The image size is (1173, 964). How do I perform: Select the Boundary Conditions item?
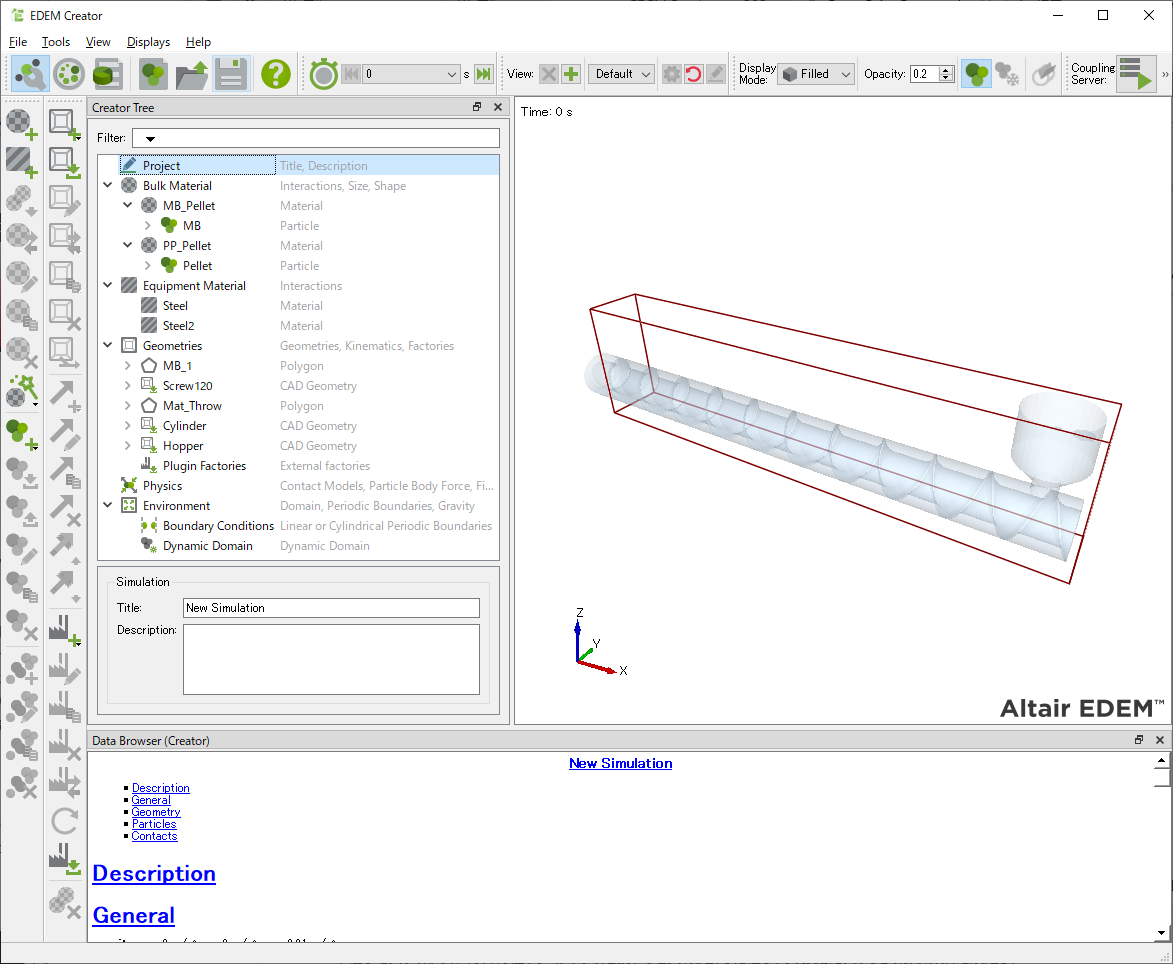pos(218,526)
